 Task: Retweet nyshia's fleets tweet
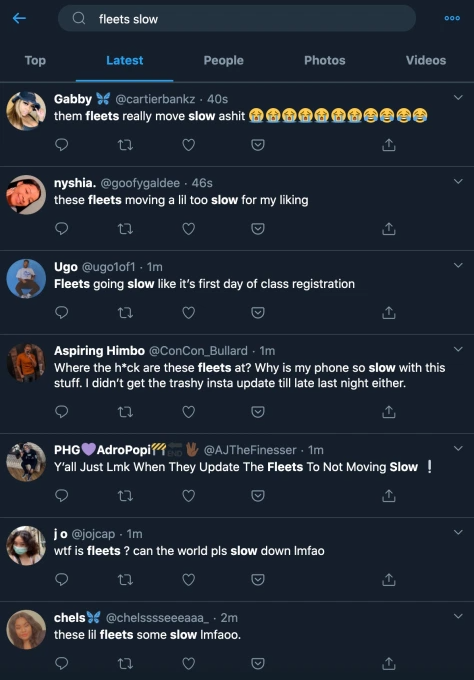click(x=125, y=229)
